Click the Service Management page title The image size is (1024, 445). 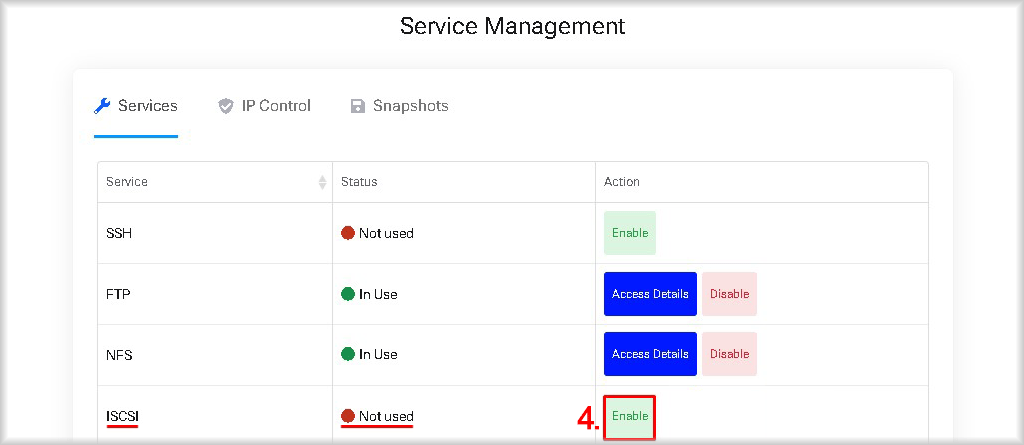(513, 26)
